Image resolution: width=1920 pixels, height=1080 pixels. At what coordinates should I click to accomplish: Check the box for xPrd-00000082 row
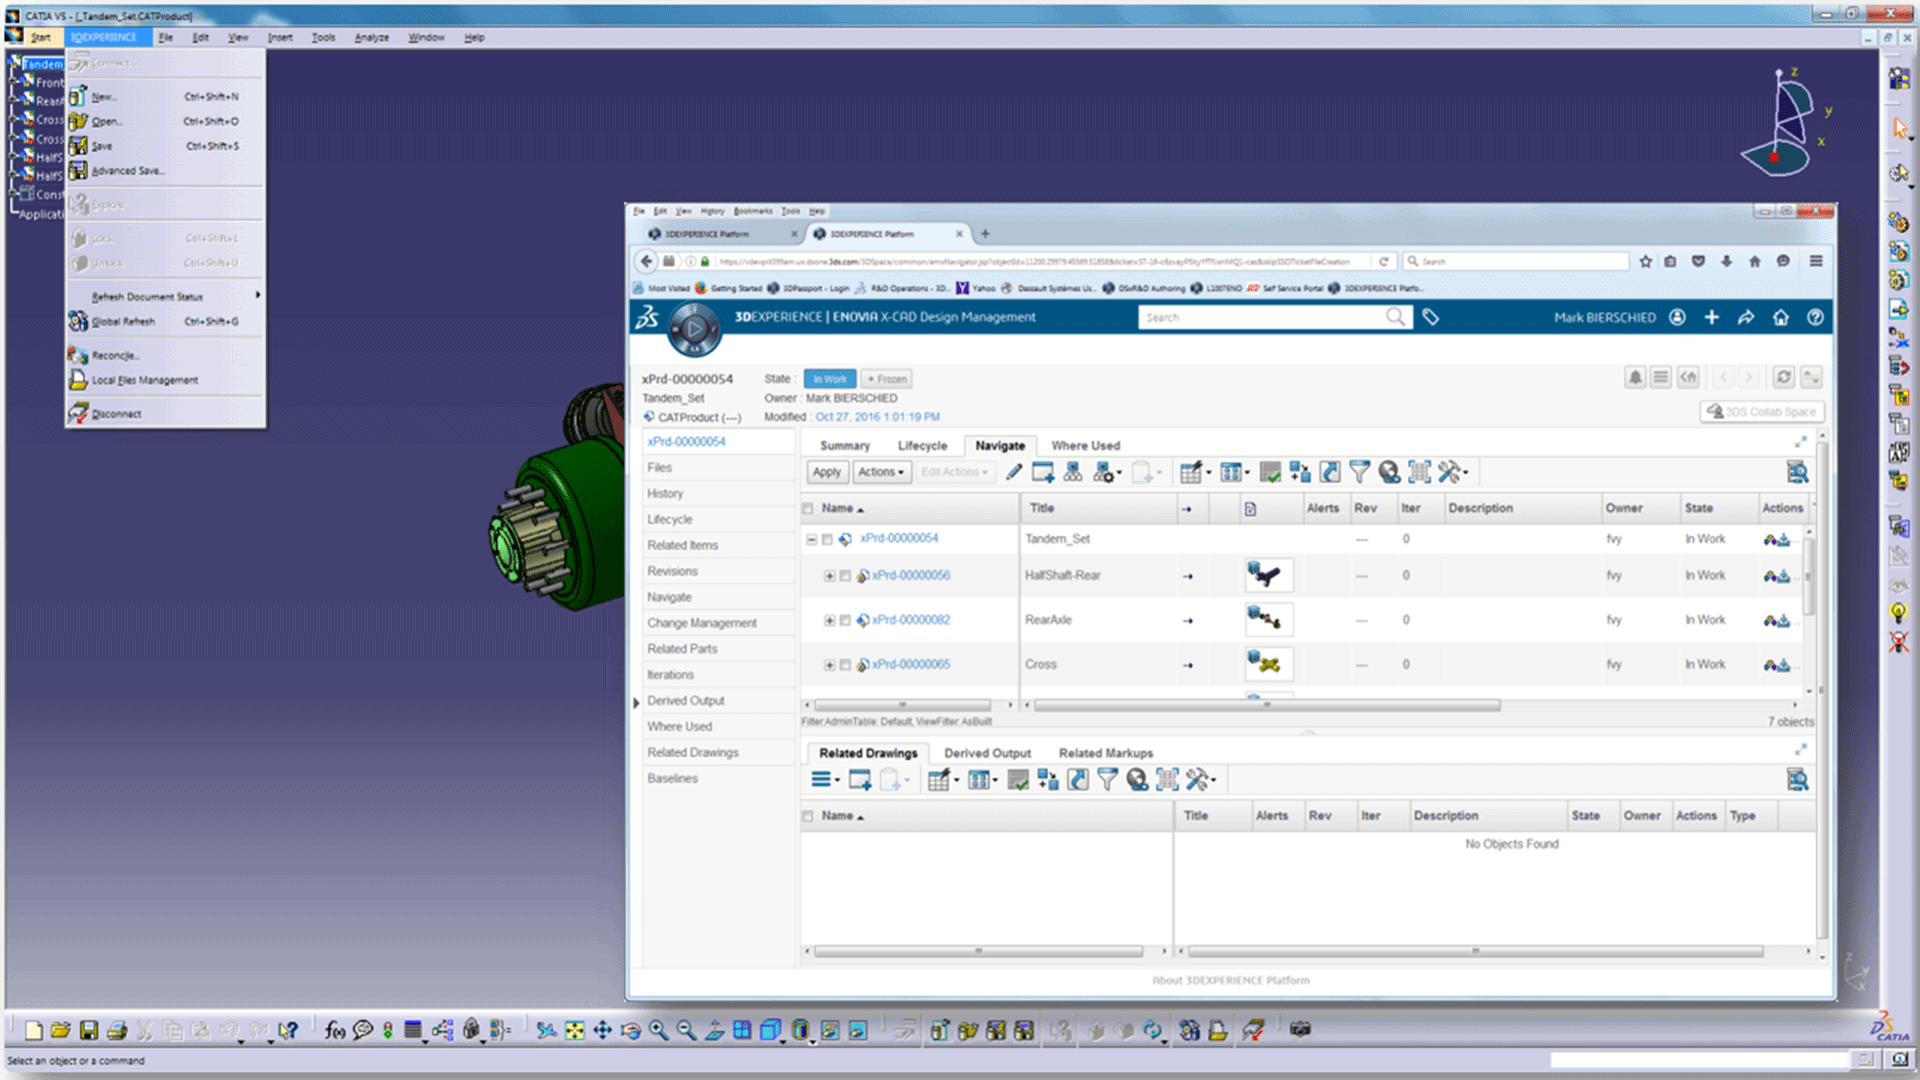[x=845, y=620]
